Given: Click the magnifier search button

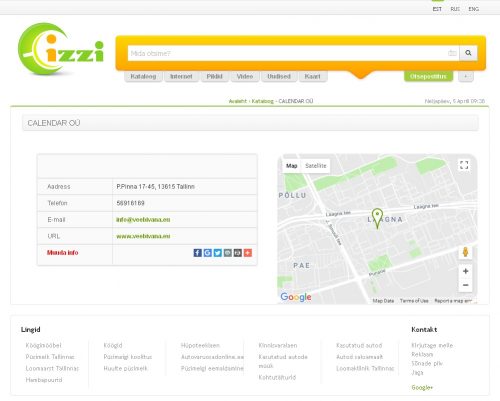Looking at the screenshot, I should (468, 53).
